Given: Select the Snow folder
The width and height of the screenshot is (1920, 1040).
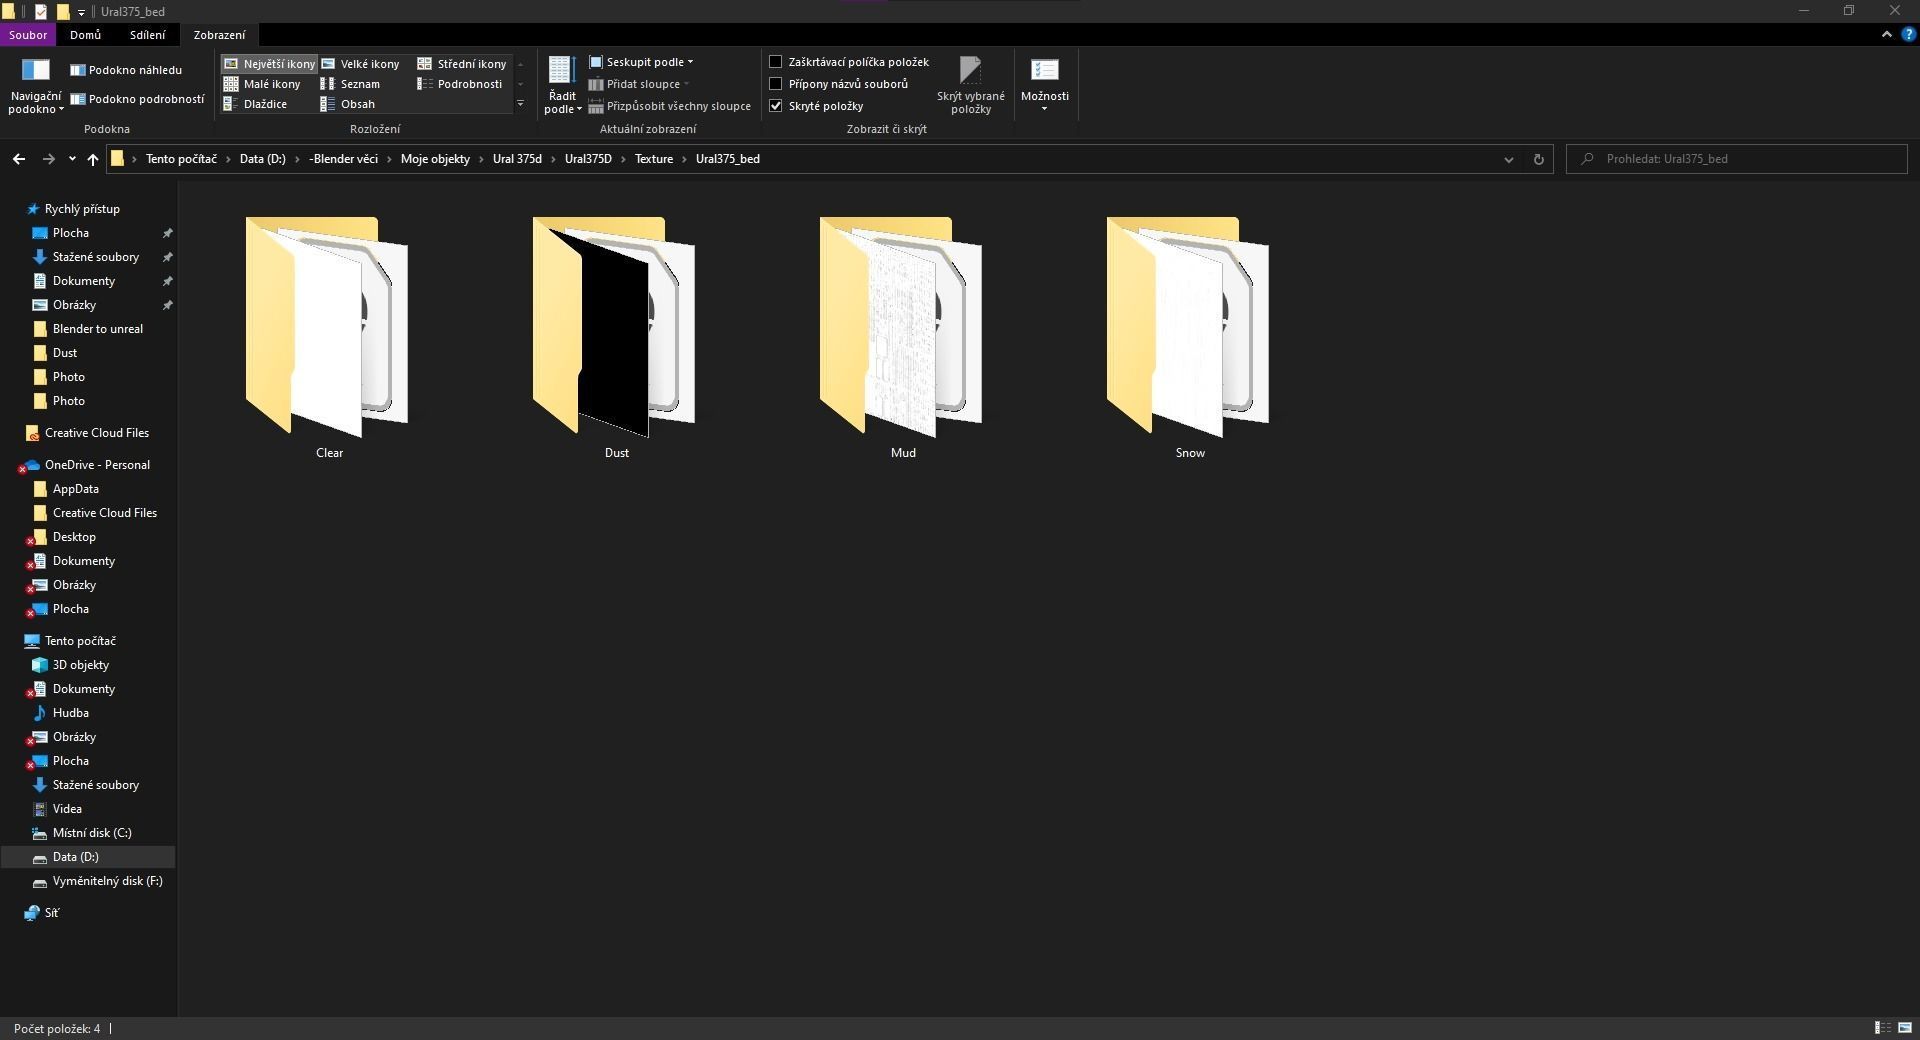Looking at the screenshot, I should (x=1189, y=338).
